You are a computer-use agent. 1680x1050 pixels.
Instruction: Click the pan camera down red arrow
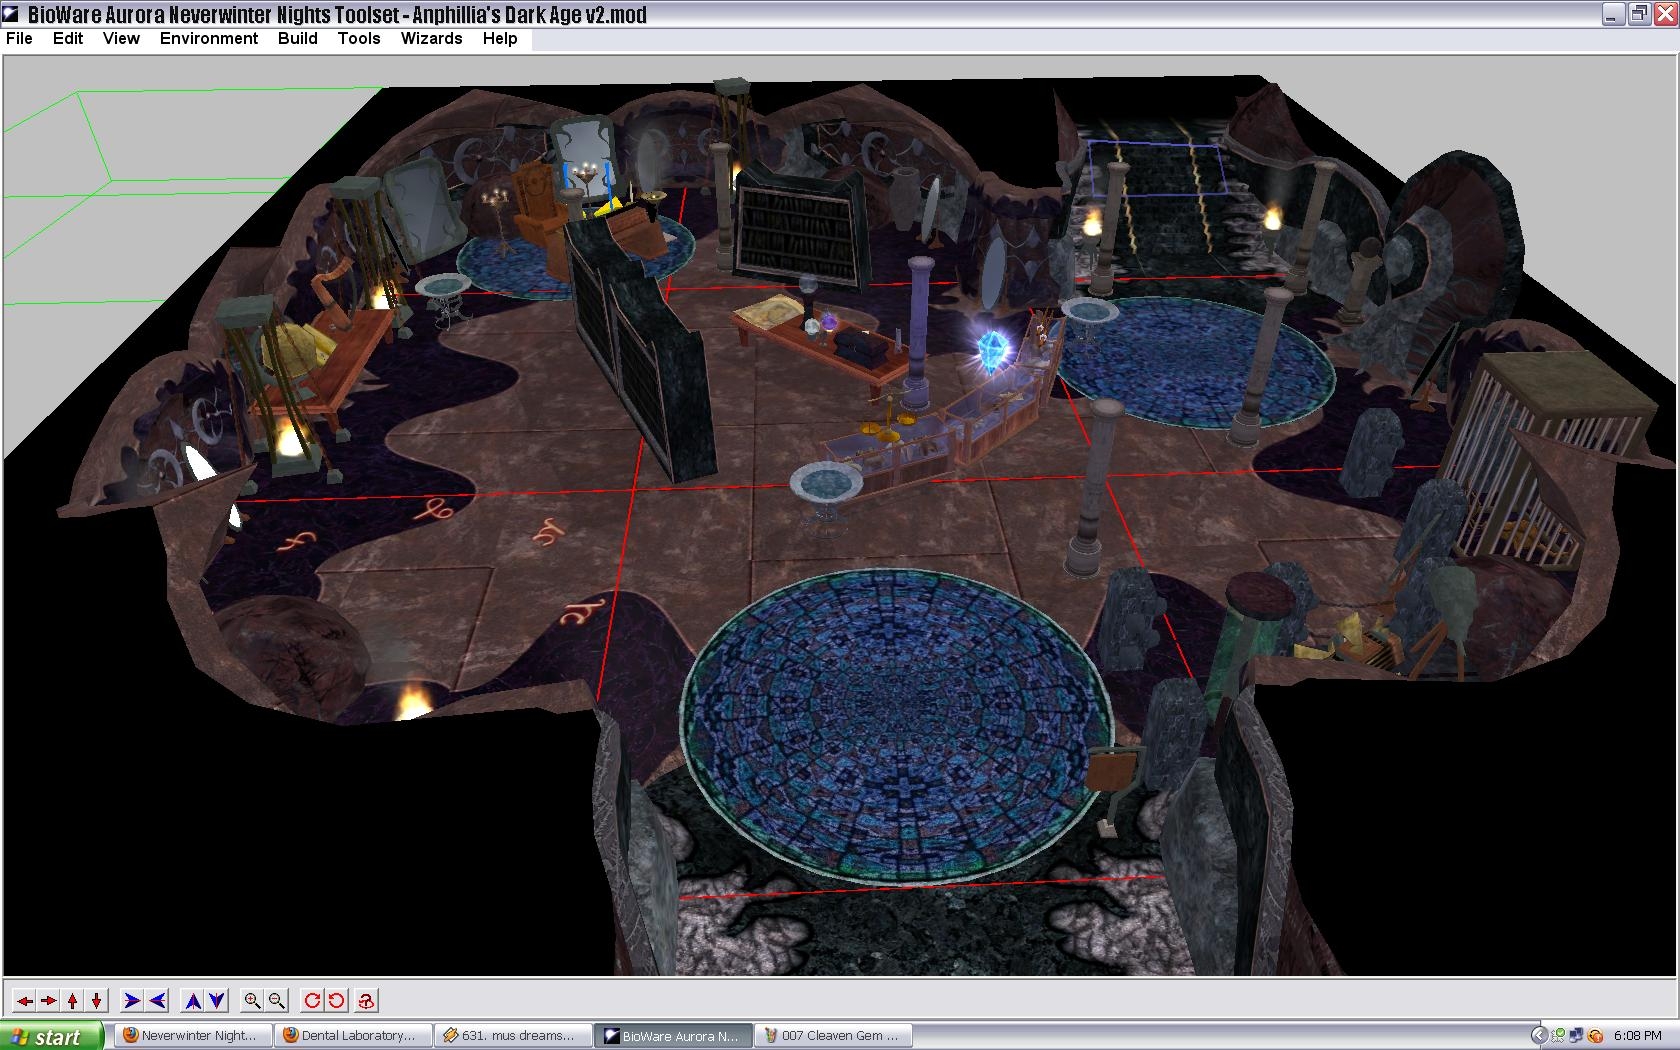[97, 1000]
